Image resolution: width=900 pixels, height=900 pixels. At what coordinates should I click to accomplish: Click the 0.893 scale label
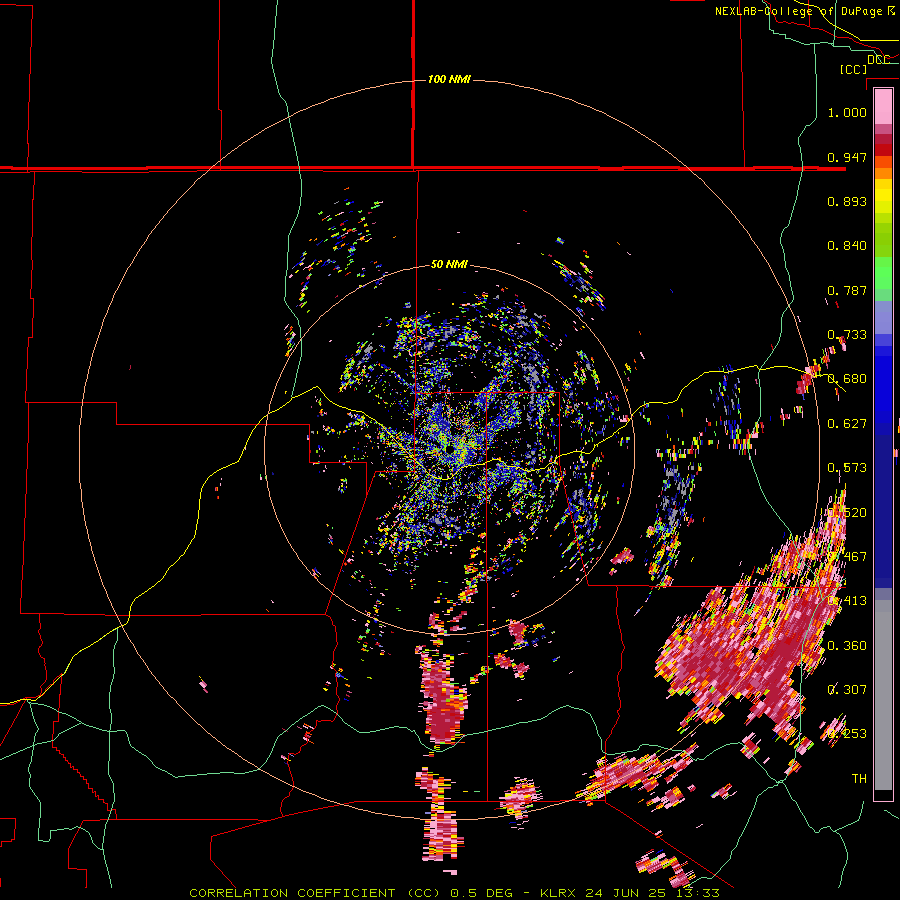[x=847, y=201]
